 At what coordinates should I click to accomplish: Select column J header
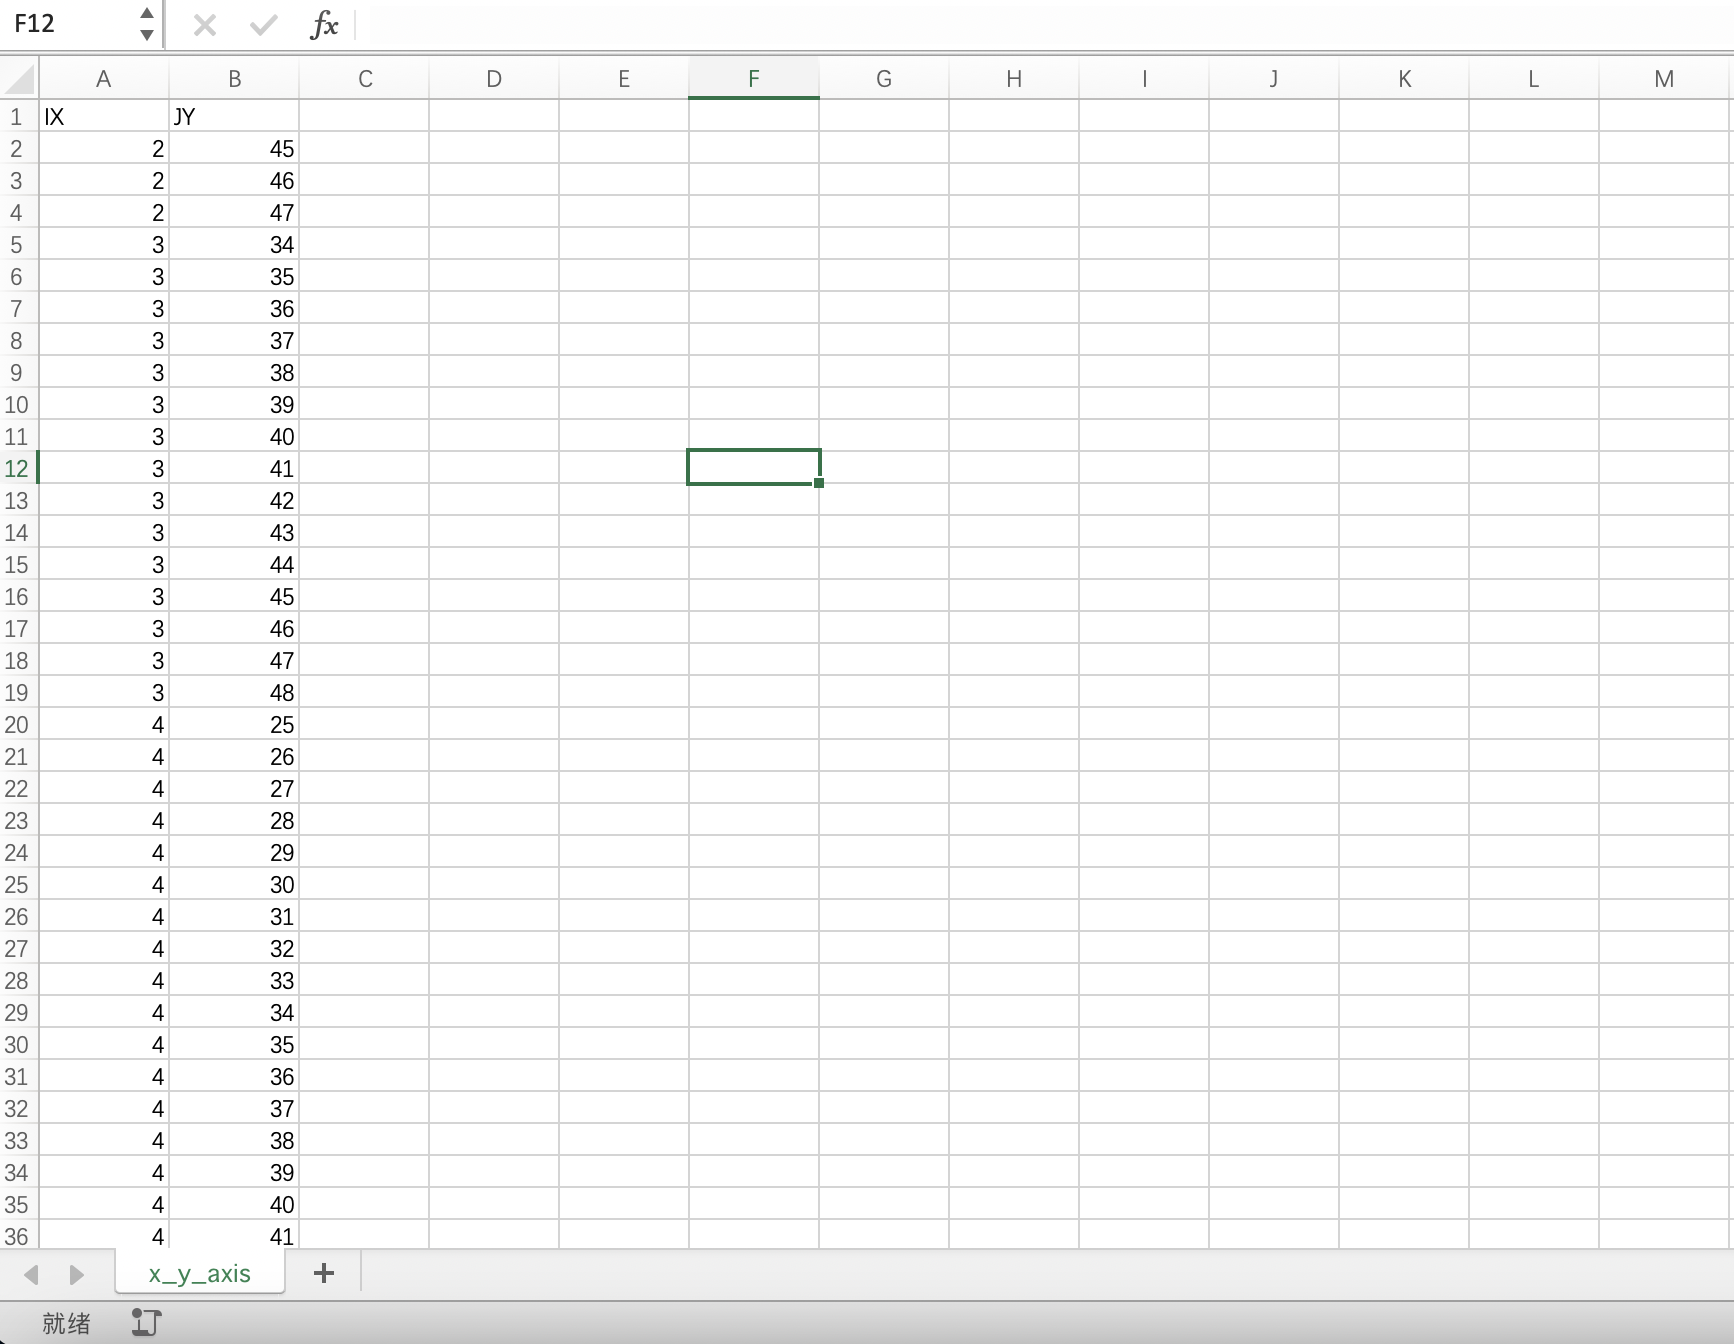click(1274, 79)
